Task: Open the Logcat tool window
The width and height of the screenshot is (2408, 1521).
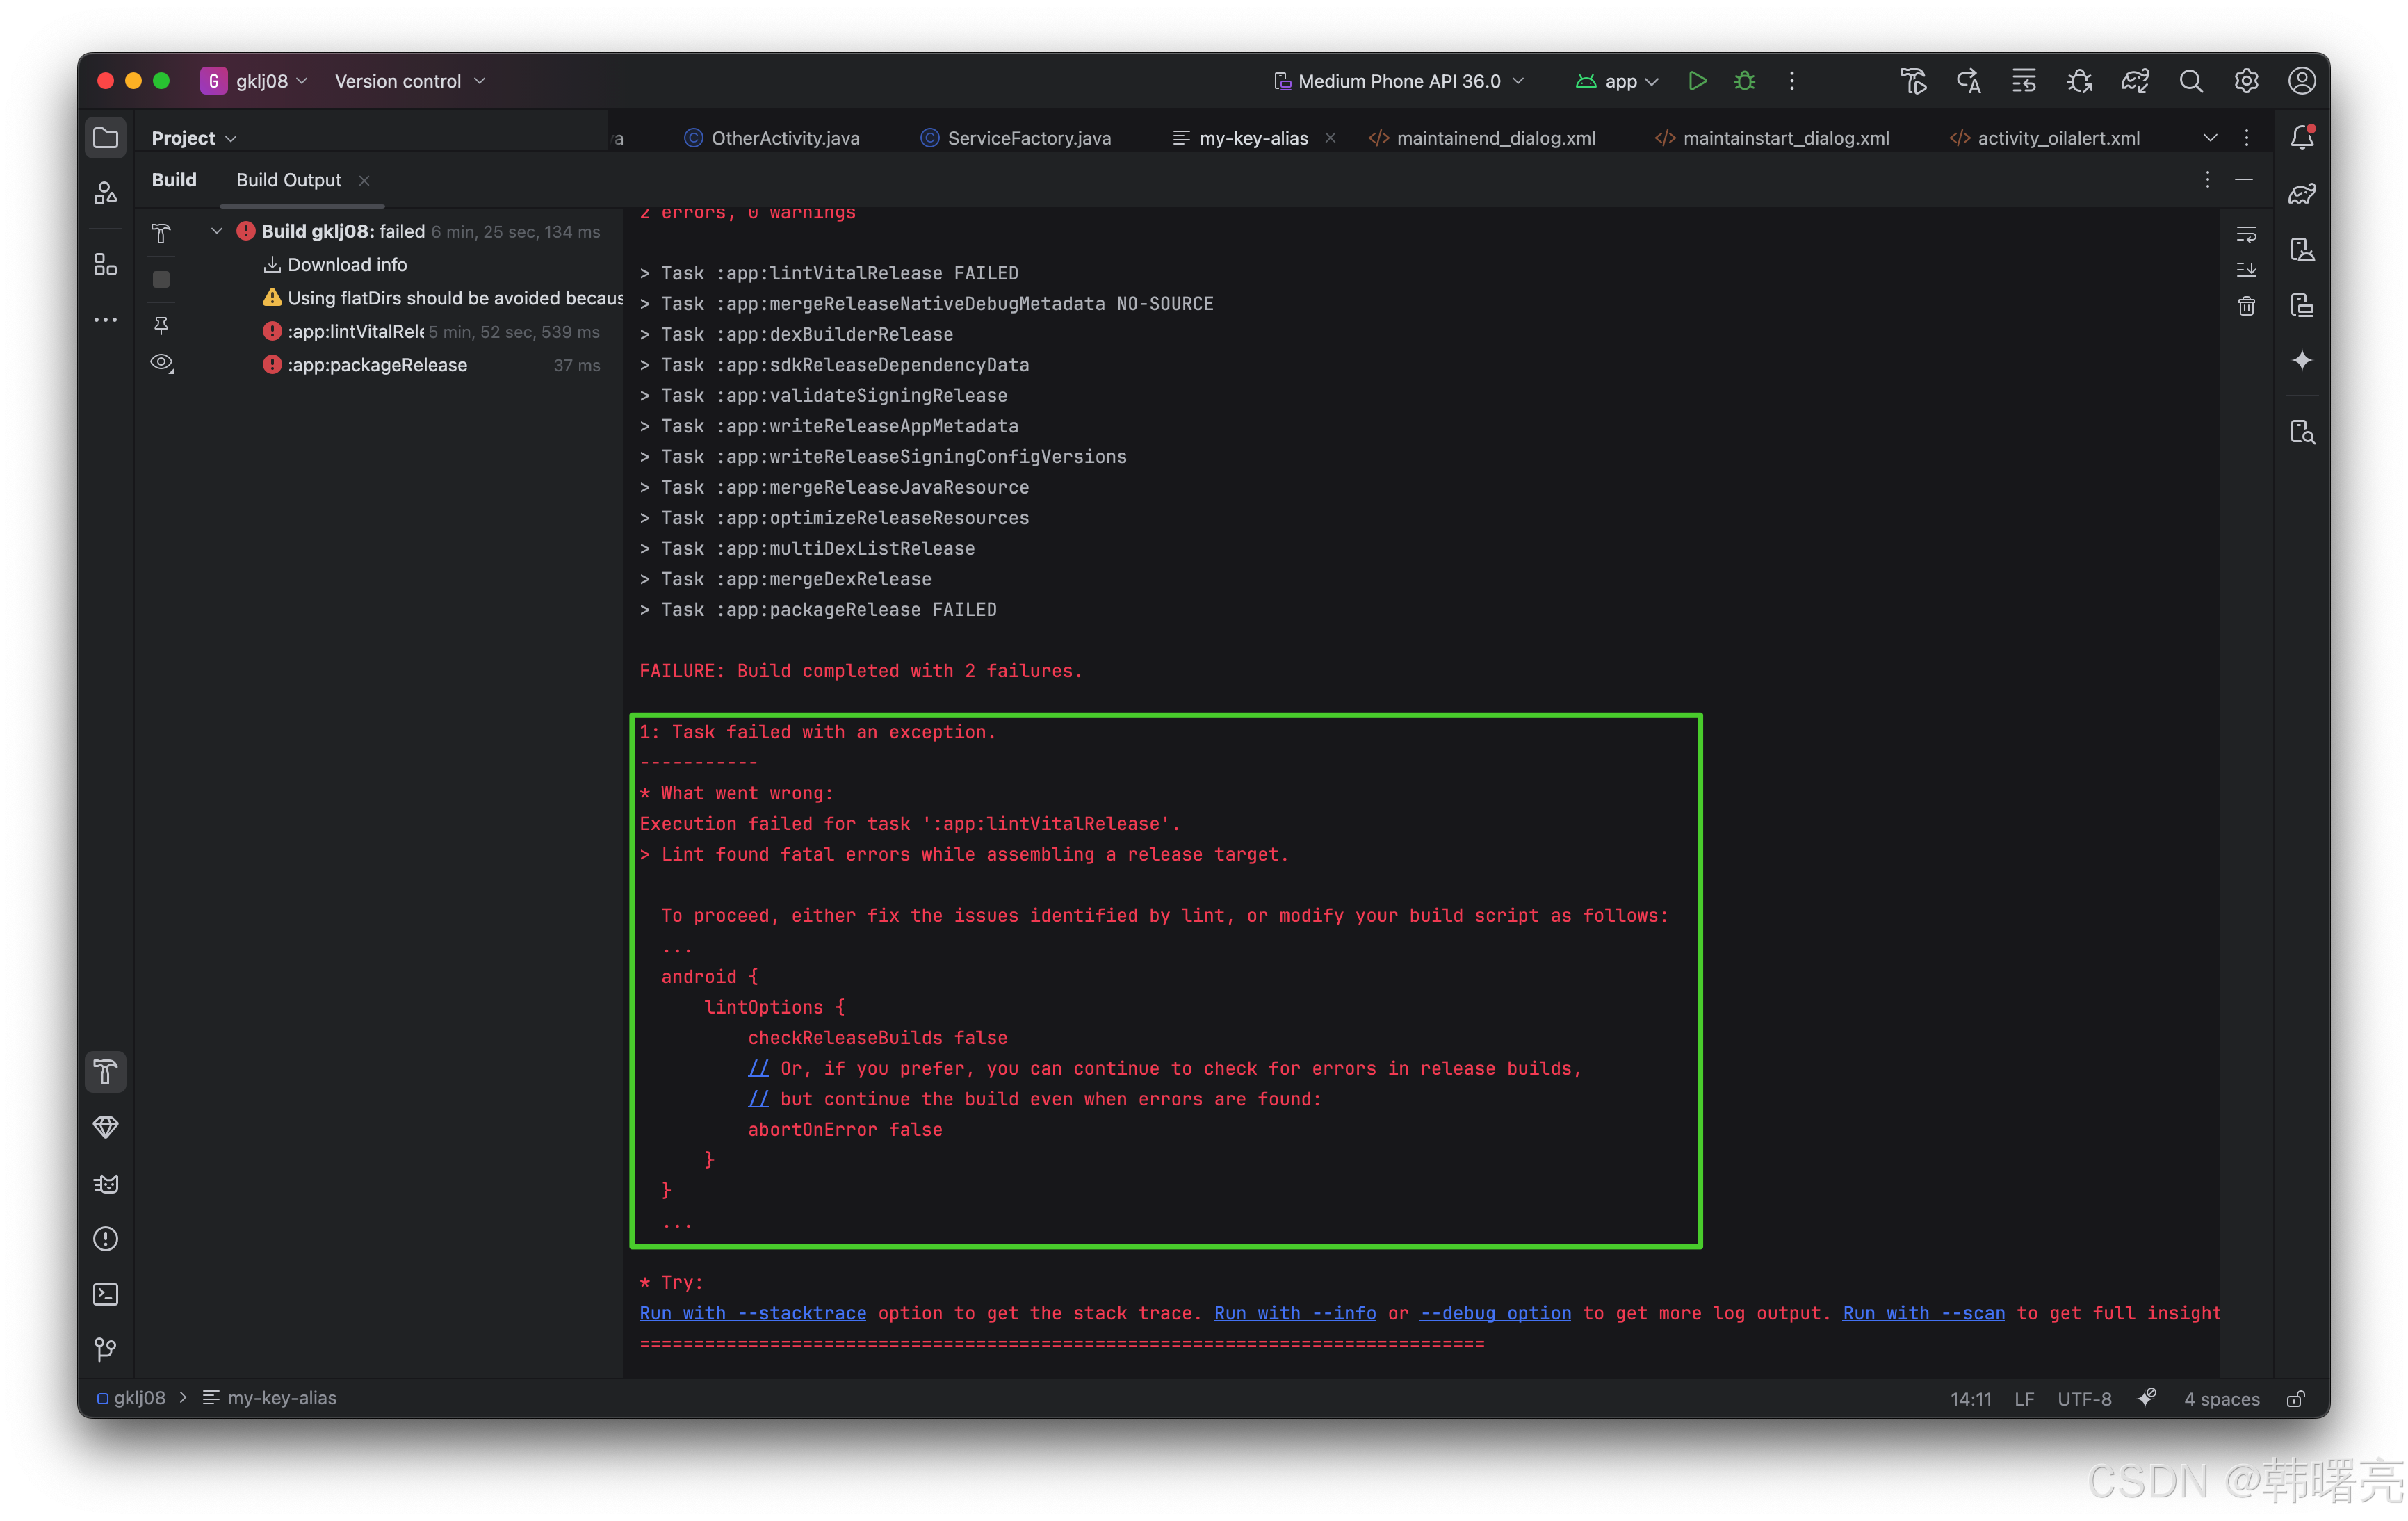Action: [105, 1184]
